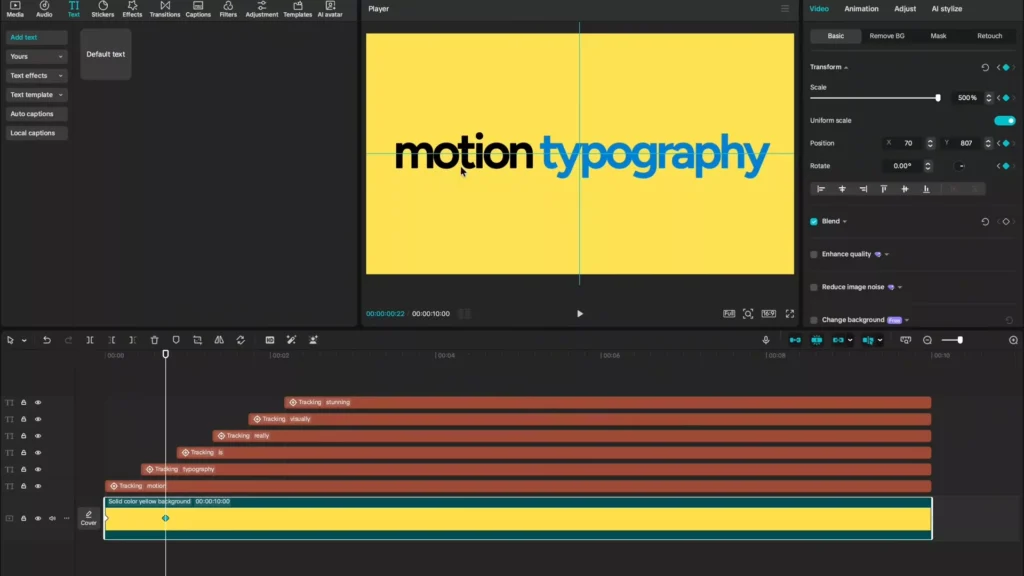Image resolution: width=1024 pixels, height=576 pixels.
Task: Click the Auto captions button
Action: point(32,114)
